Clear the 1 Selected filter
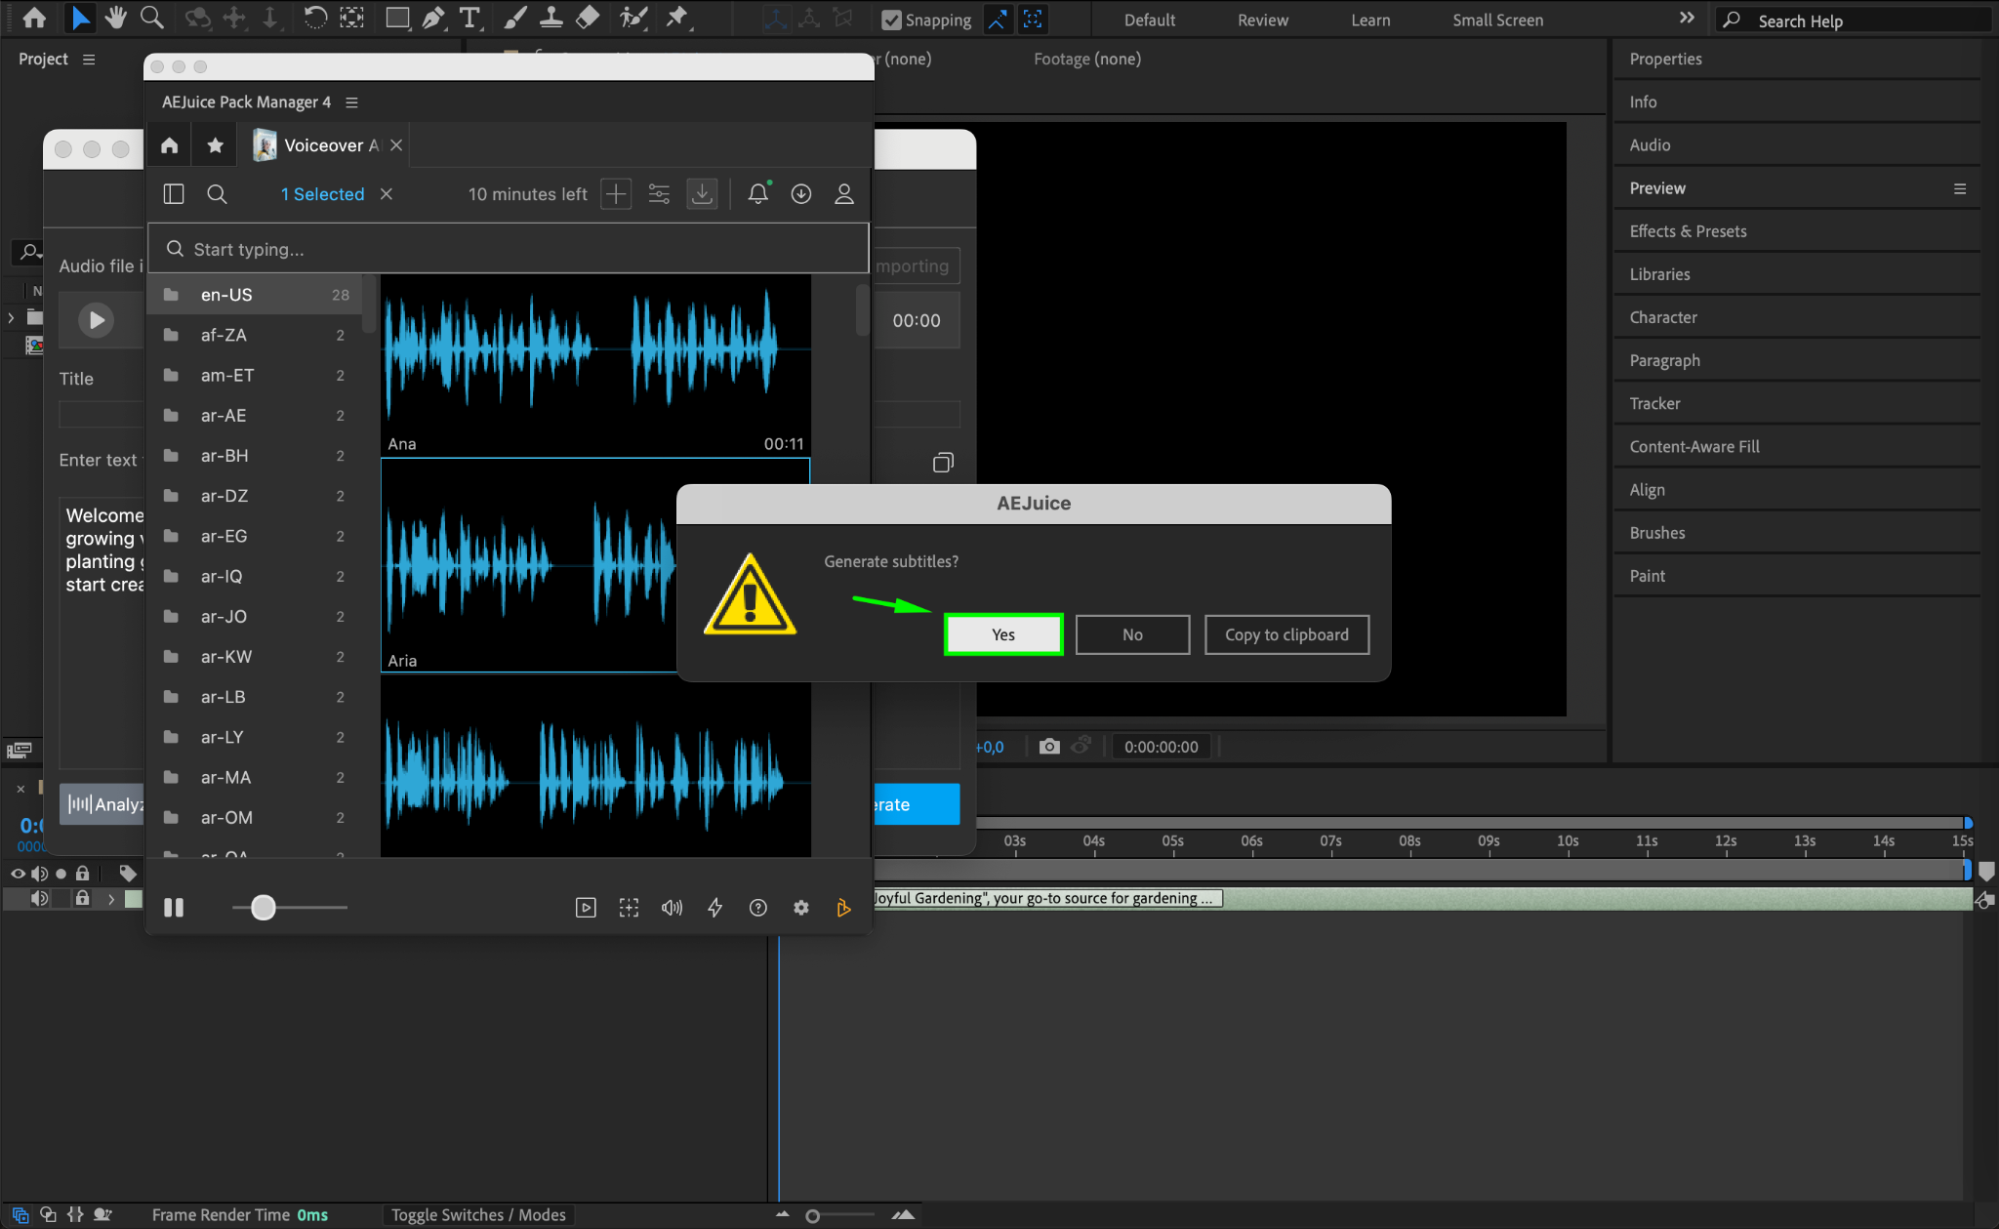 (x=386, y=193)
